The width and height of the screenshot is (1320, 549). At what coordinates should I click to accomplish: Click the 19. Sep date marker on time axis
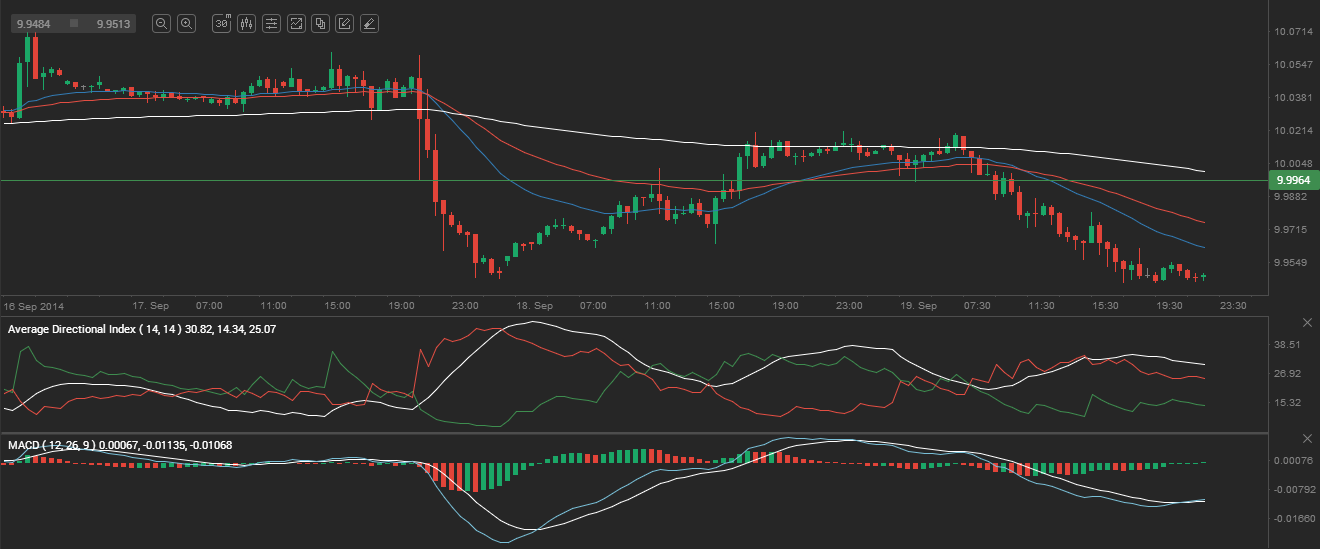coord(919,305)
